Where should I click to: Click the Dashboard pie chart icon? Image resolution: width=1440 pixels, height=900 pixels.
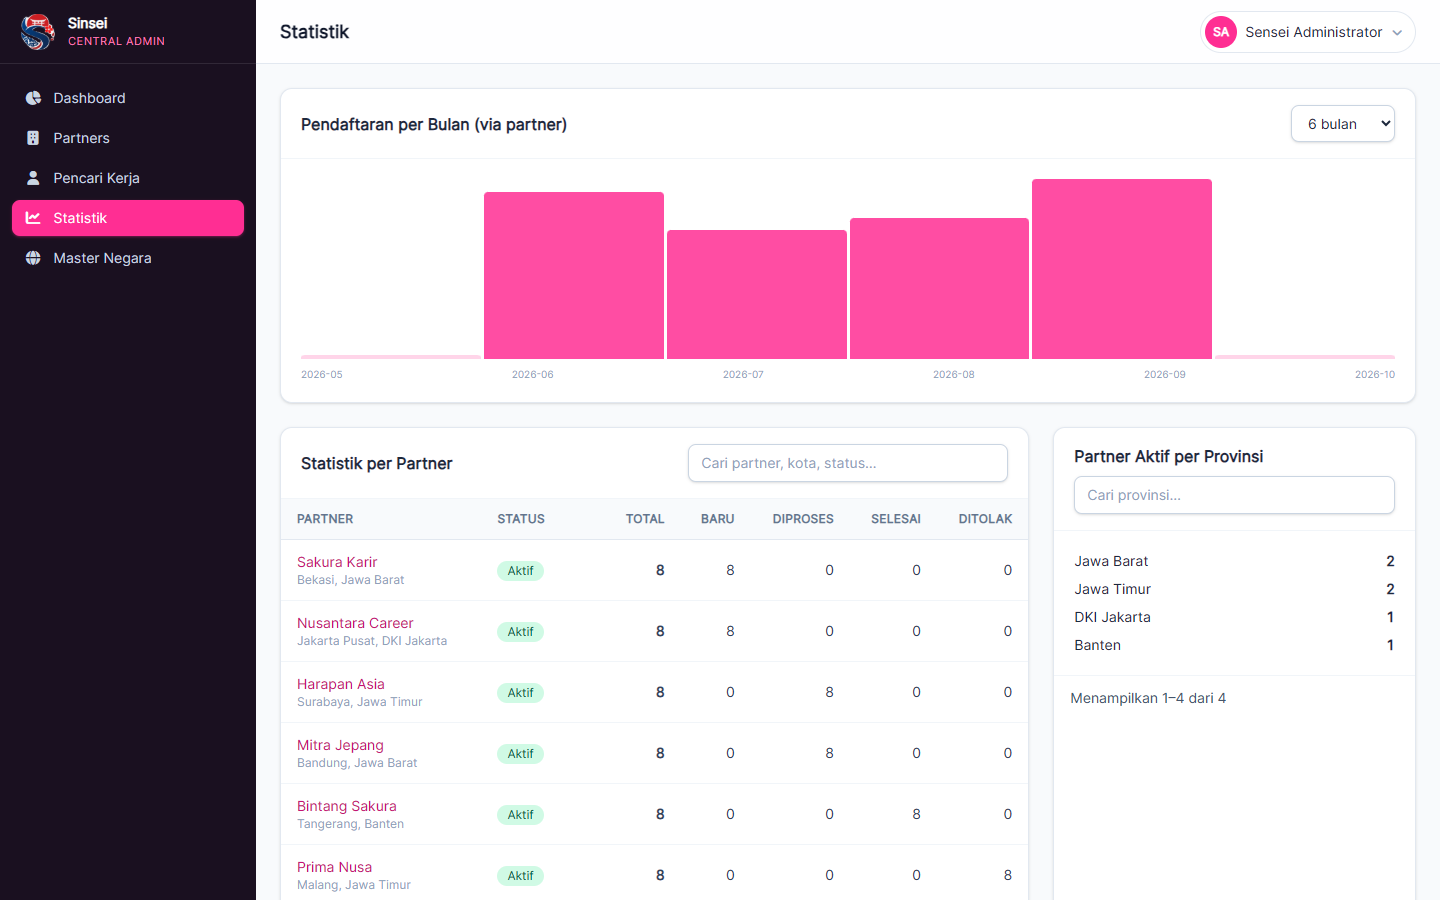click(33, 98)
